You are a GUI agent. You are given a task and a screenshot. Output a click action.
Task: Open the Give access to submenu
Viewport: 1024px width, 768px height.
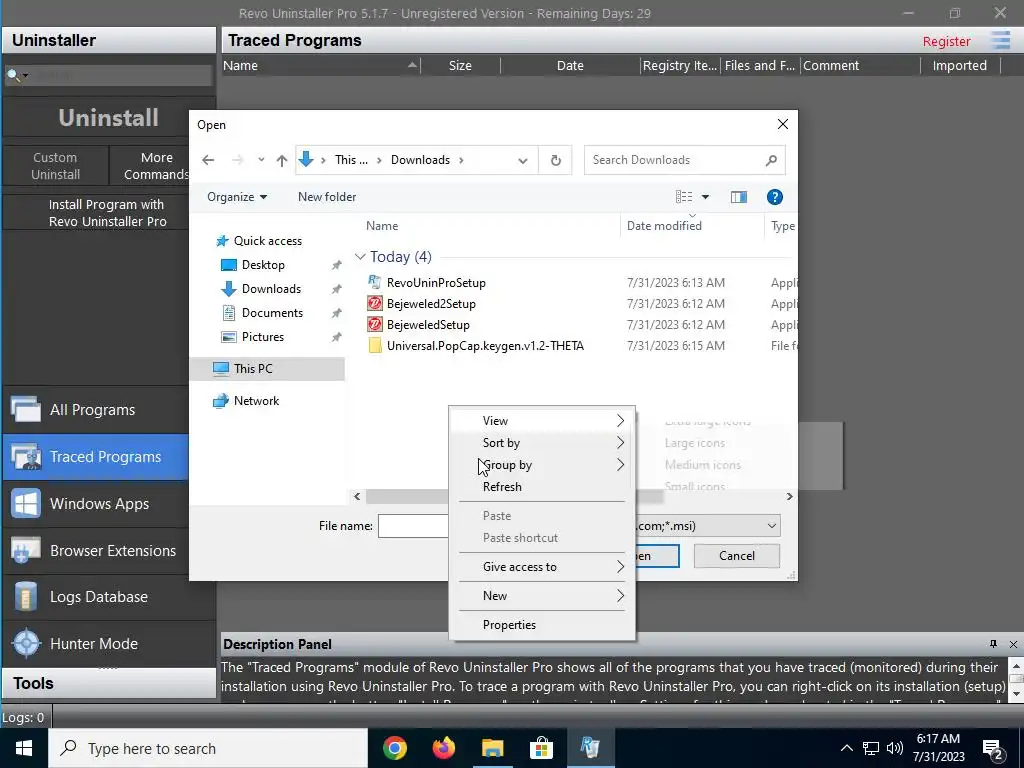point(542,567)
